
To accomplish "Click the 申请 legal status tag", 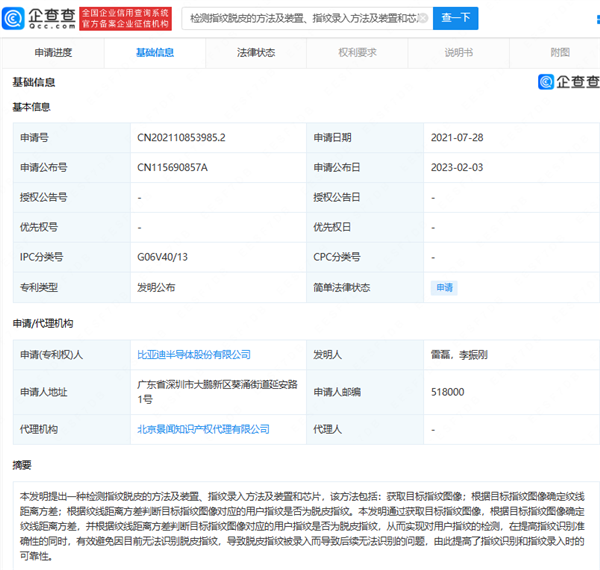I will [x=444, y=287].
